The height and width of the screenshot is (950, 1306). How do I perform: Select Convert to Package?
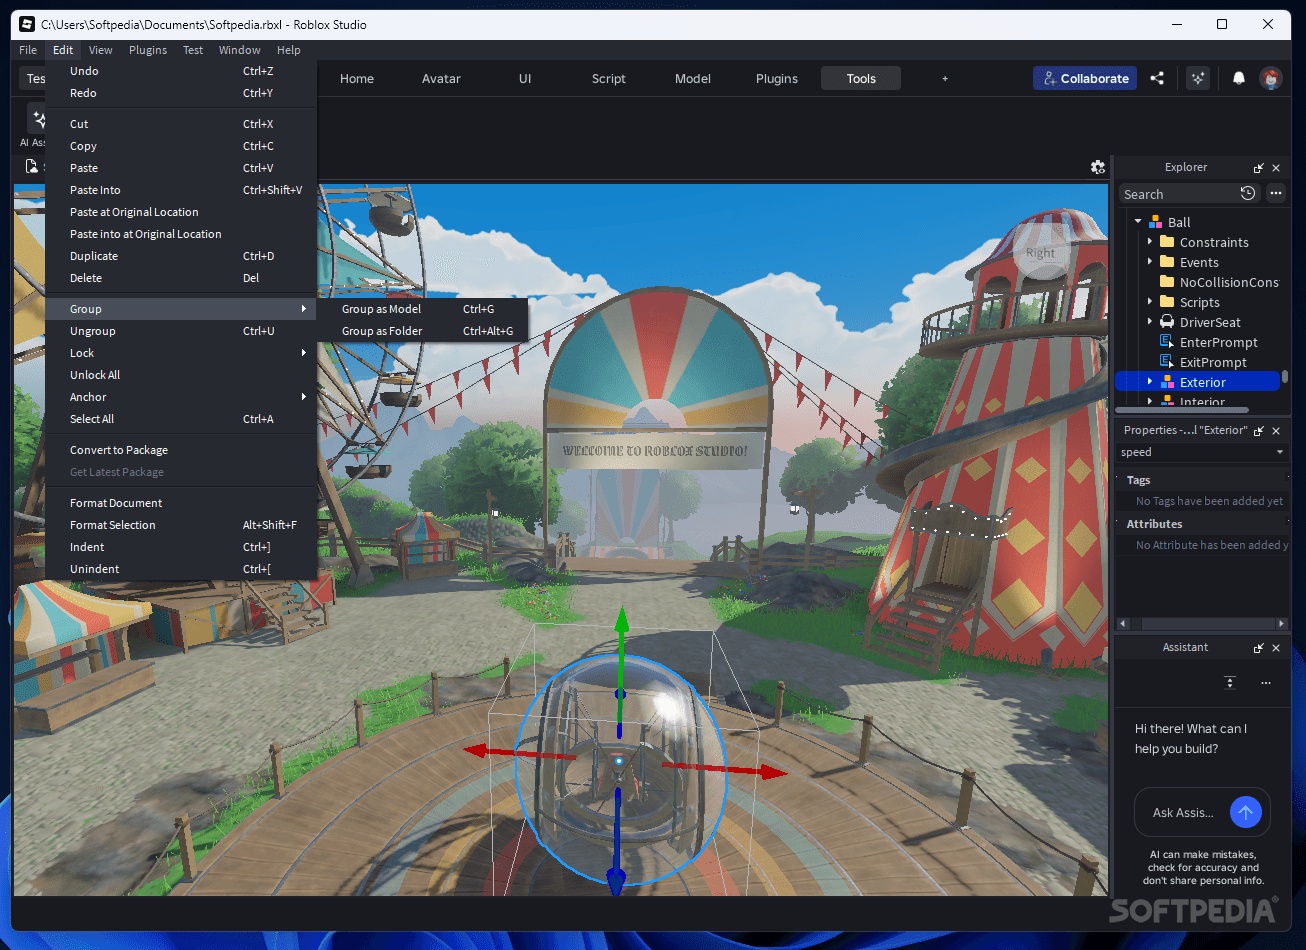pos(181,450)
